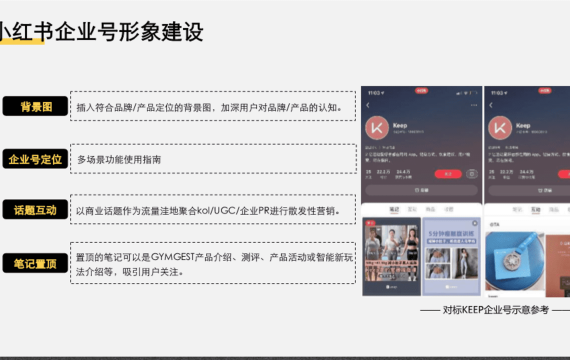Open the pinned note thumbnail with three women
This screenshot has height=360, width=570.
click(392, 256)
